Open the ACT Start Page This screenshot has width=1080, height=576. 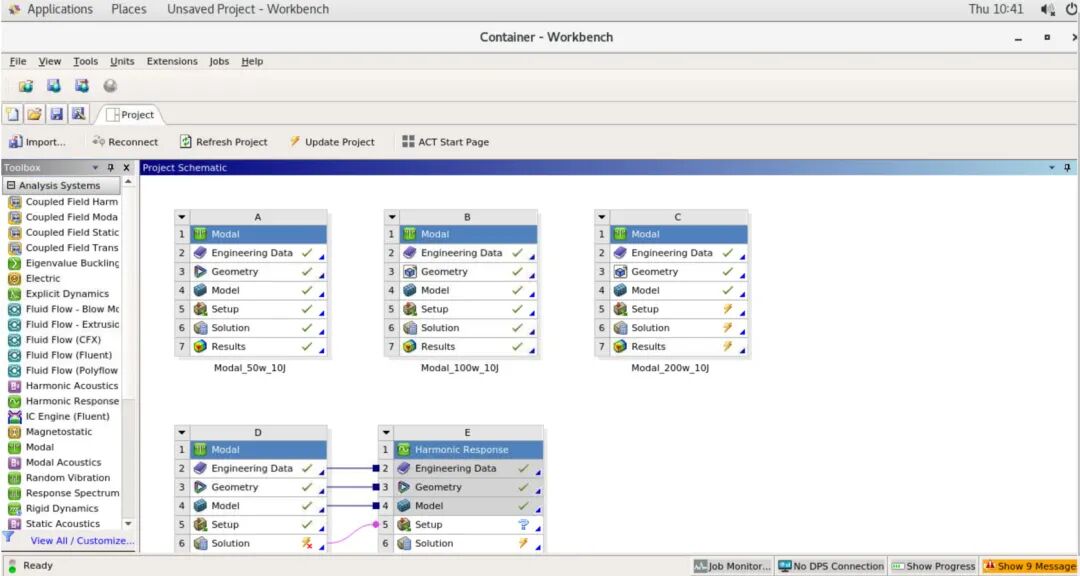(446, 142)
